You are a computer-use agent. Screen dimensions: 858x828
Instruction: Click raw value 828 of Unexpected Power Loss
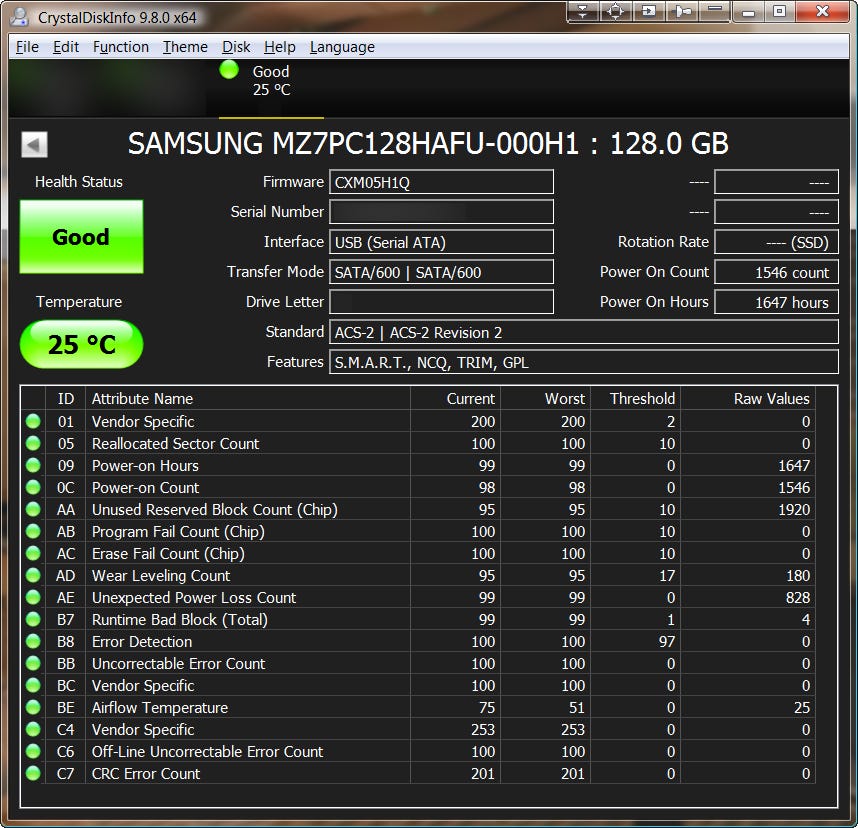point(798,598)
